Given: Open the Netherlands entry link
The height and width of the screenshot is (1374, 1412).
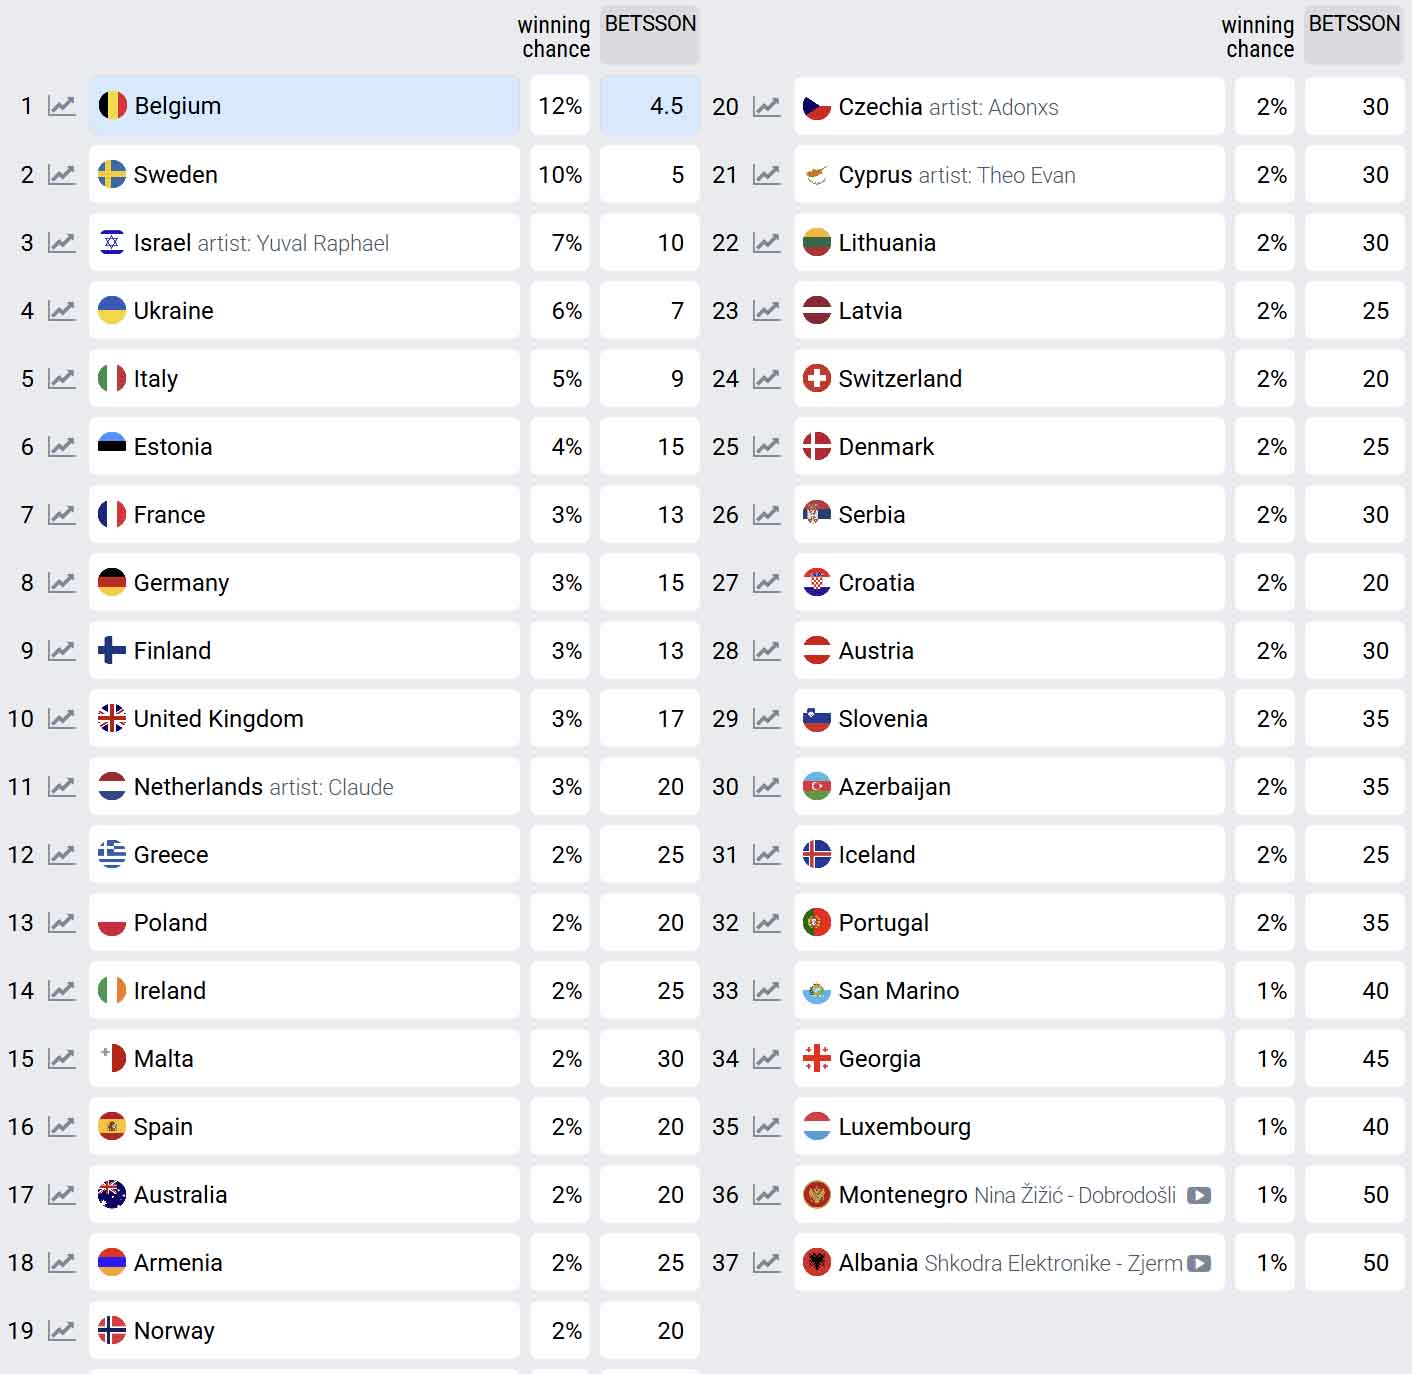Looking at the screenshot, I should (x=198, y=787).
